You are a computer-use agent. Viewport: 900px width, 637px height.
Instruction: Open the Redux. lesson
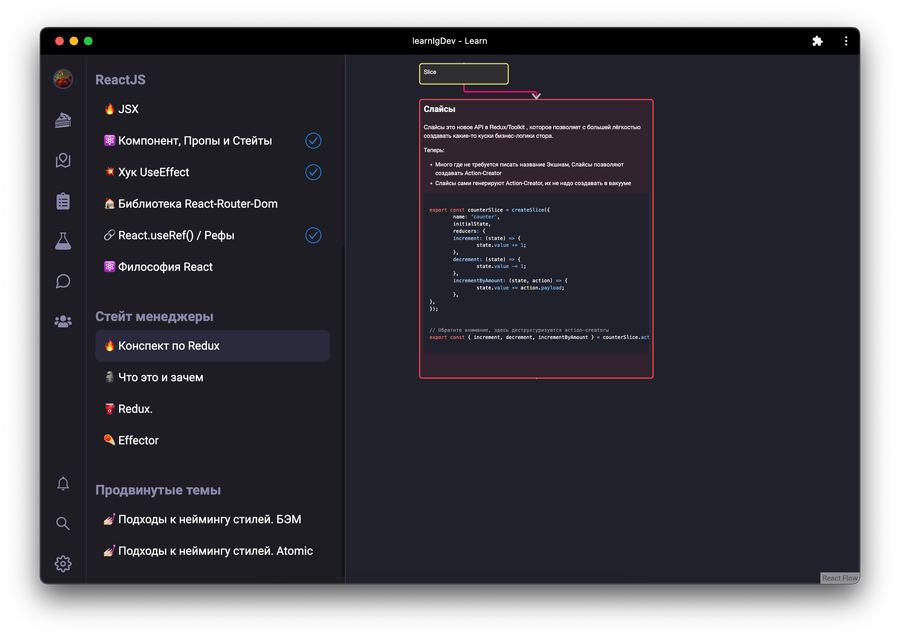click(x=212, y=409)
